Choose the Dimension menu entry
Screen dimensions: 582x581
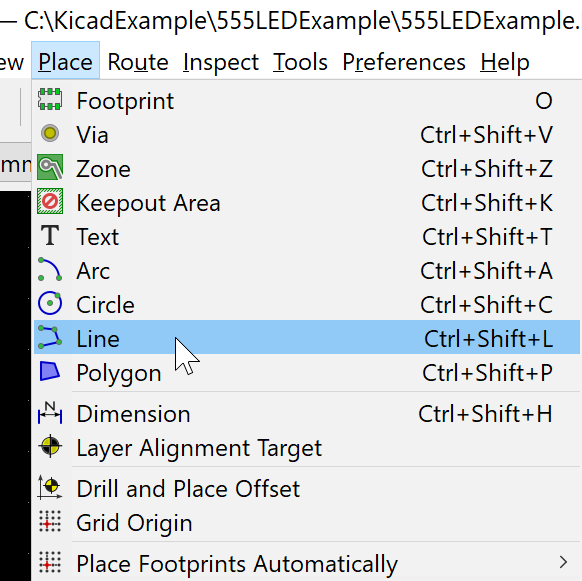click(307, 414)
